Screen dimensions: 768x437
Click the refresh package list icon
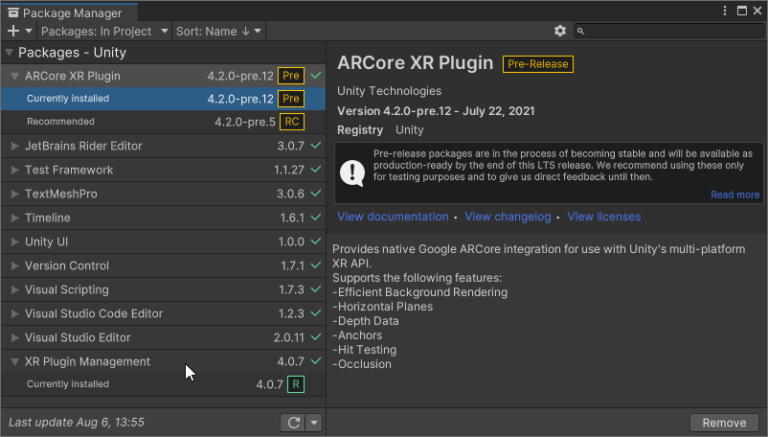(293, 422)
